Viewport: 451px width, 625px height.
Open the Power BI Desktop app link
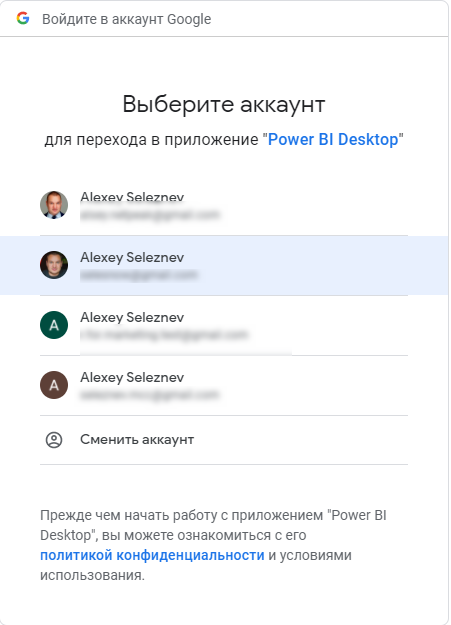[333, 140]
